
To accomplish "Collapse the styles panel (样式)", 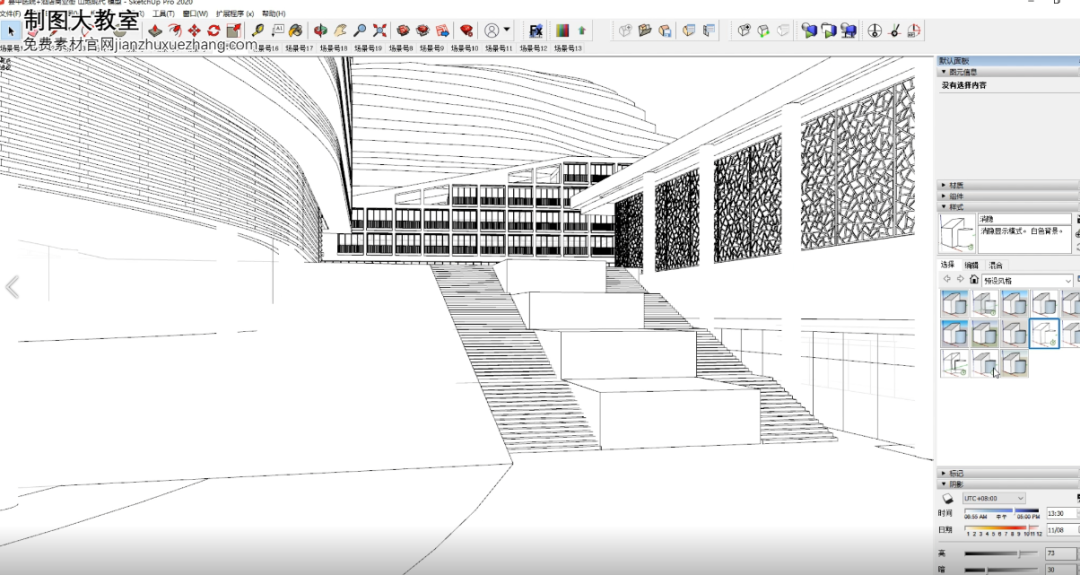I will click(1007, 207).
